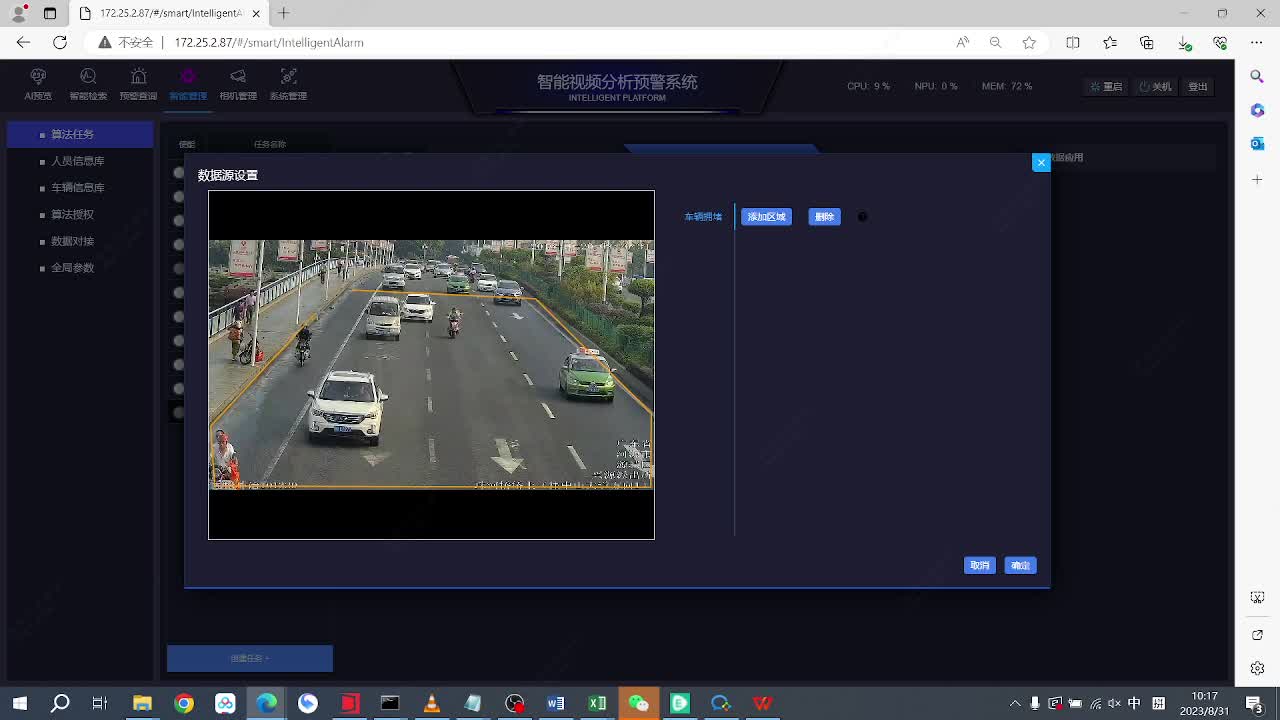The image size is (1280, 720).
Task: Open 全局参数 in the sidebar
Action: click(x=72, y=268)
